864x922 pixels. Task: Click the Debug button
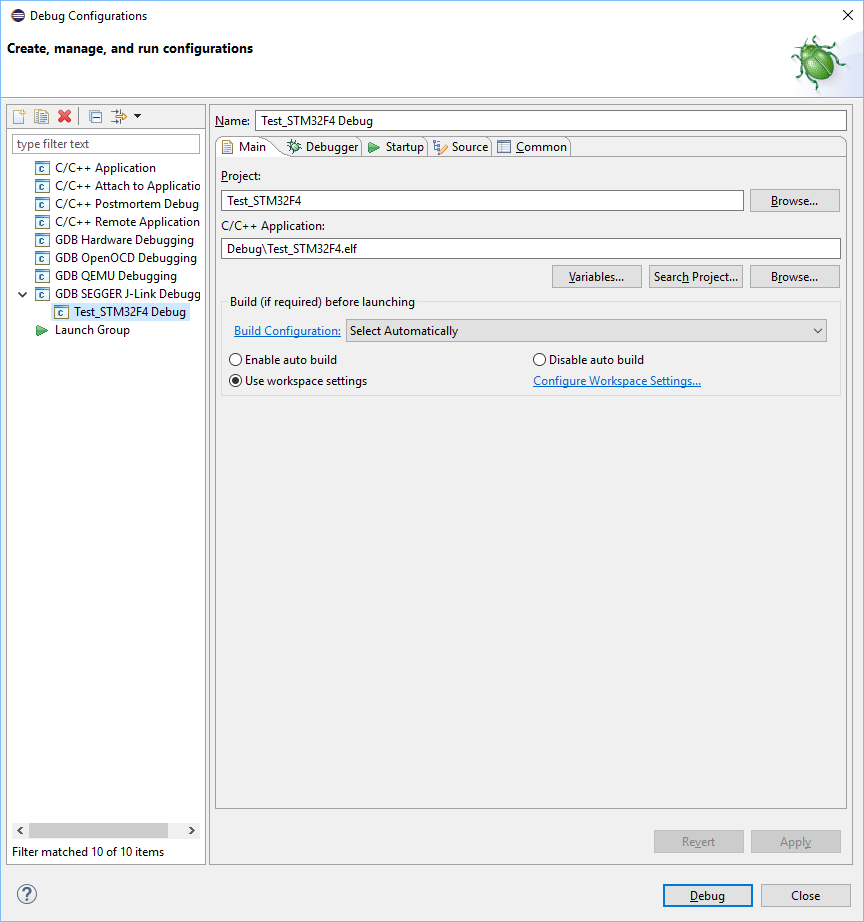tap(707, 895)
